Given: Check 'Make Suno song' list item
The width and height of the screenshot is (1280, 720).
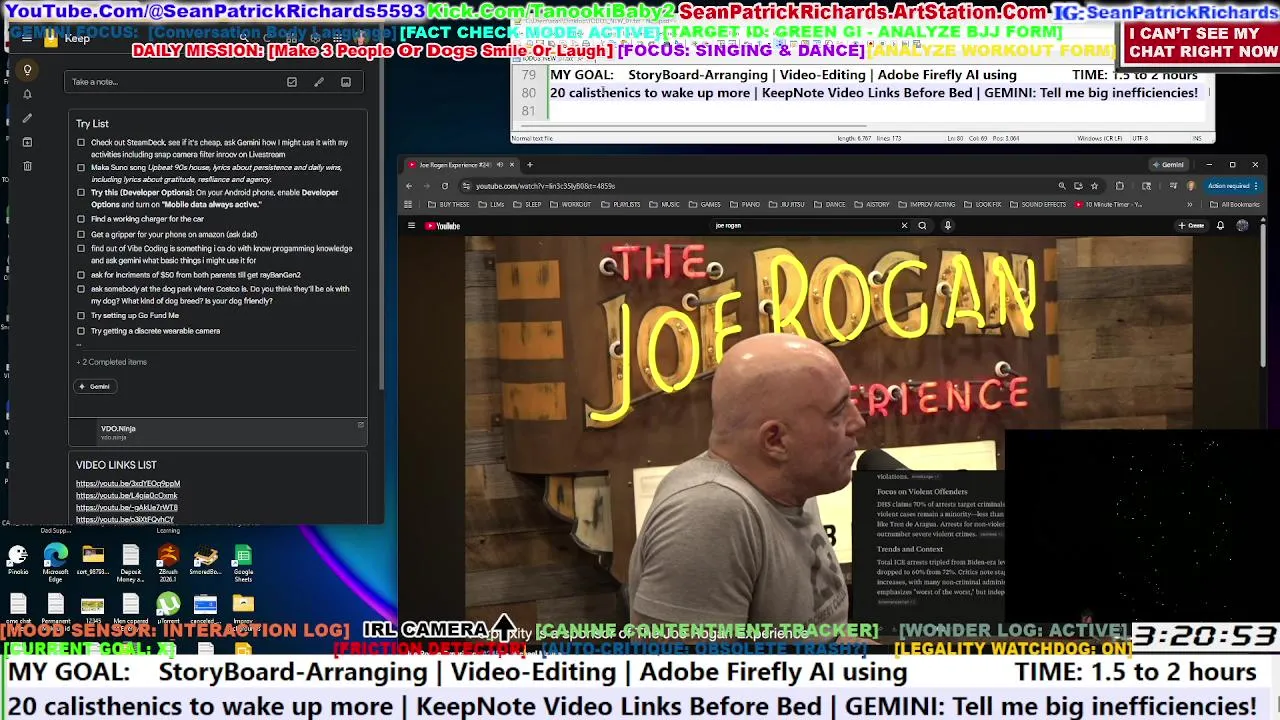Looking at the screenshot, I should click(81, 168).
